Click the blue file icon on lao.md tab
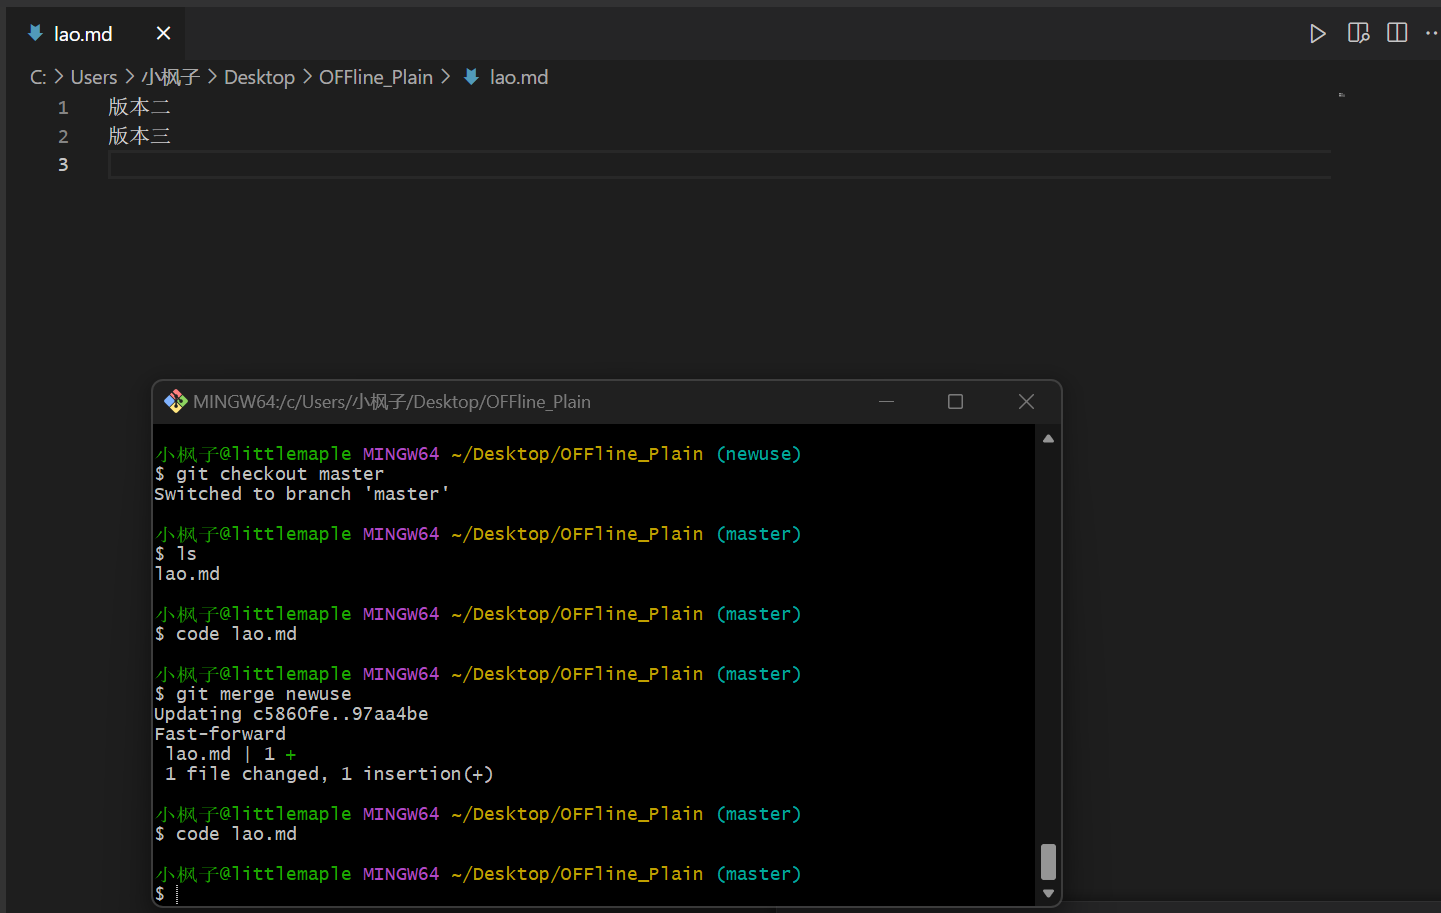This screenshot has width=1441, height=913. pos(35,34)
